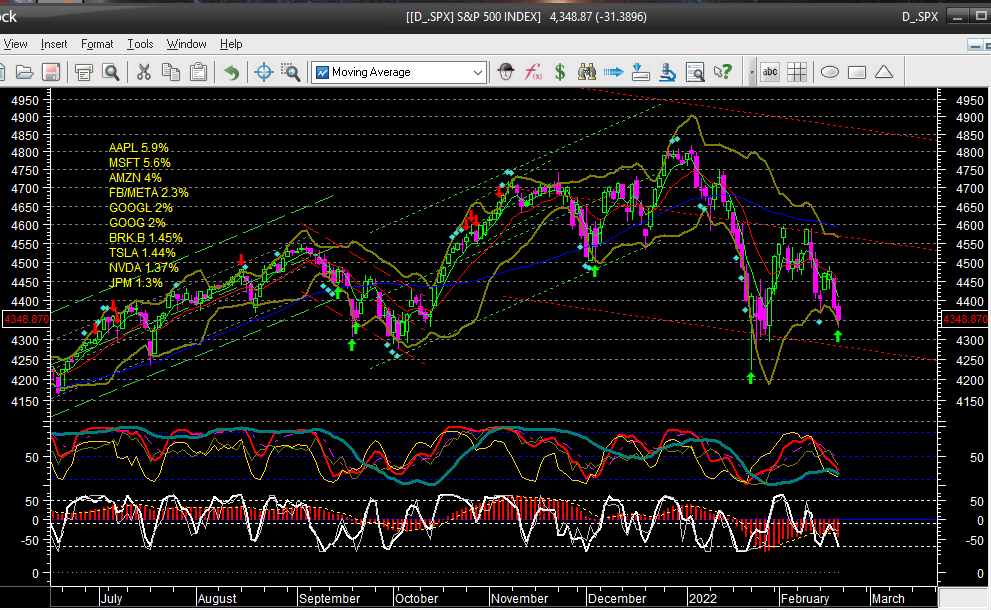Click the November label on time axis

coord(520,598)
